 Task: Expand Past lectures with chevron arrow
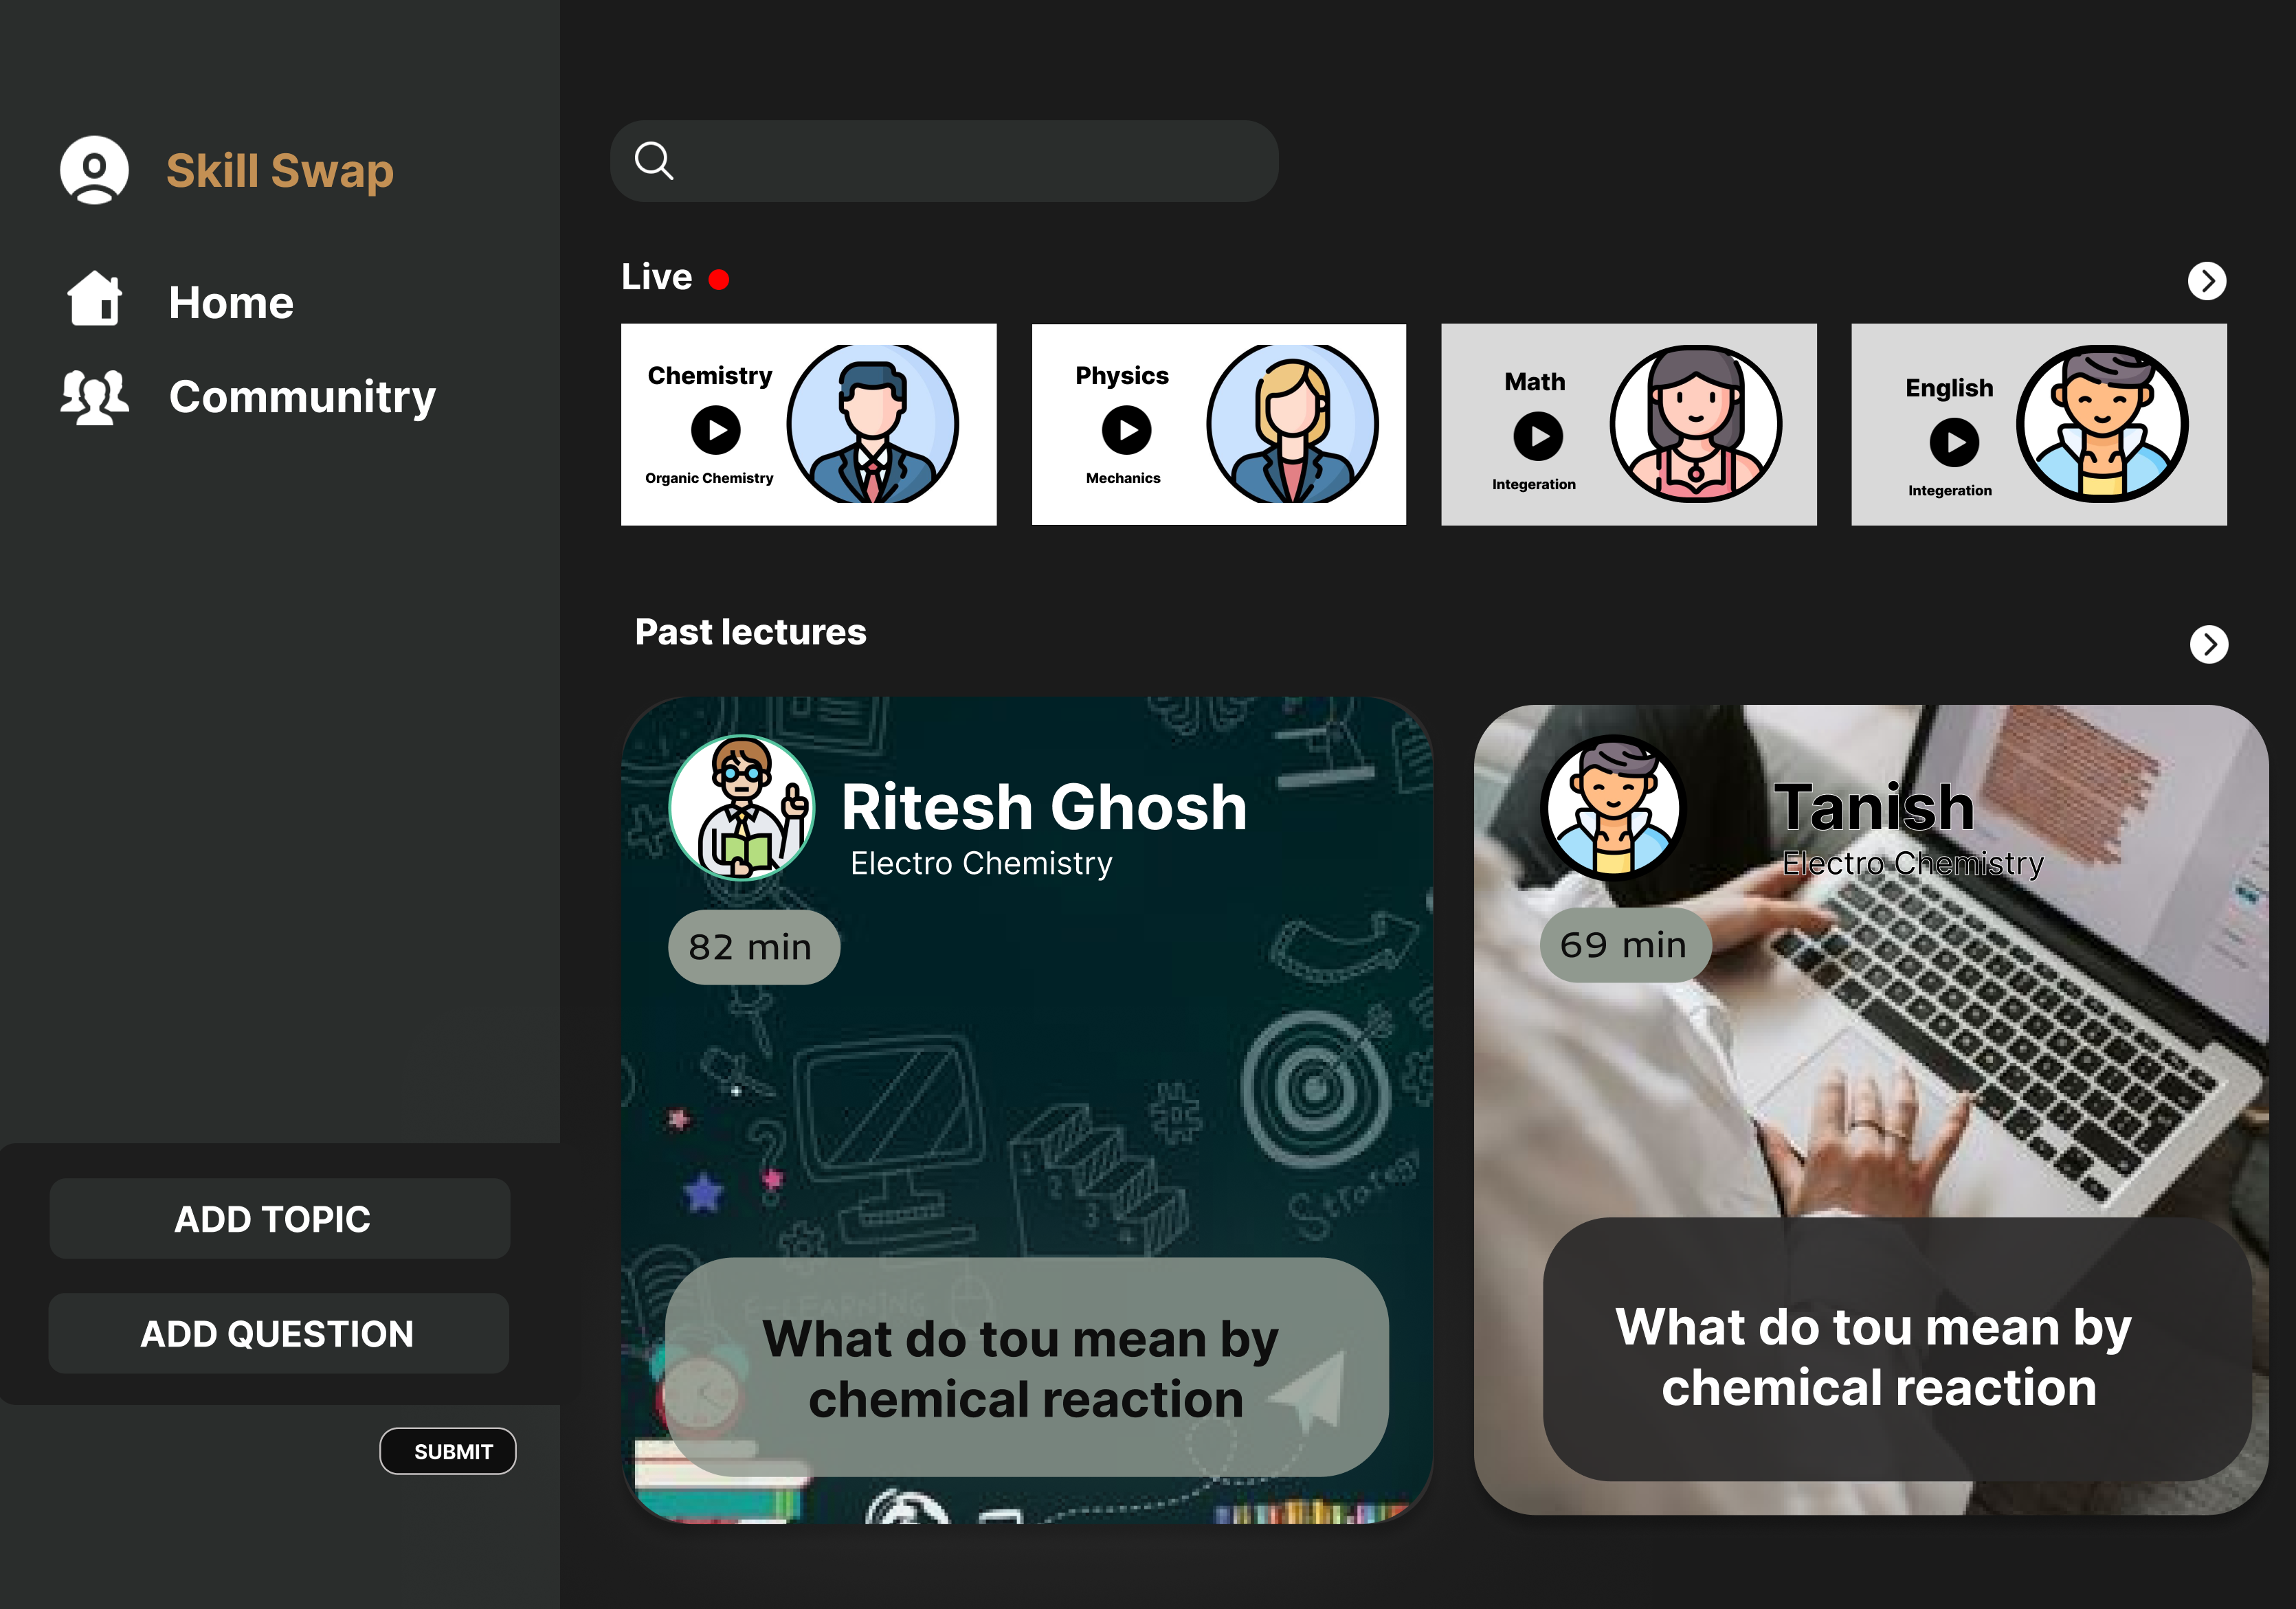[2209, 644]
